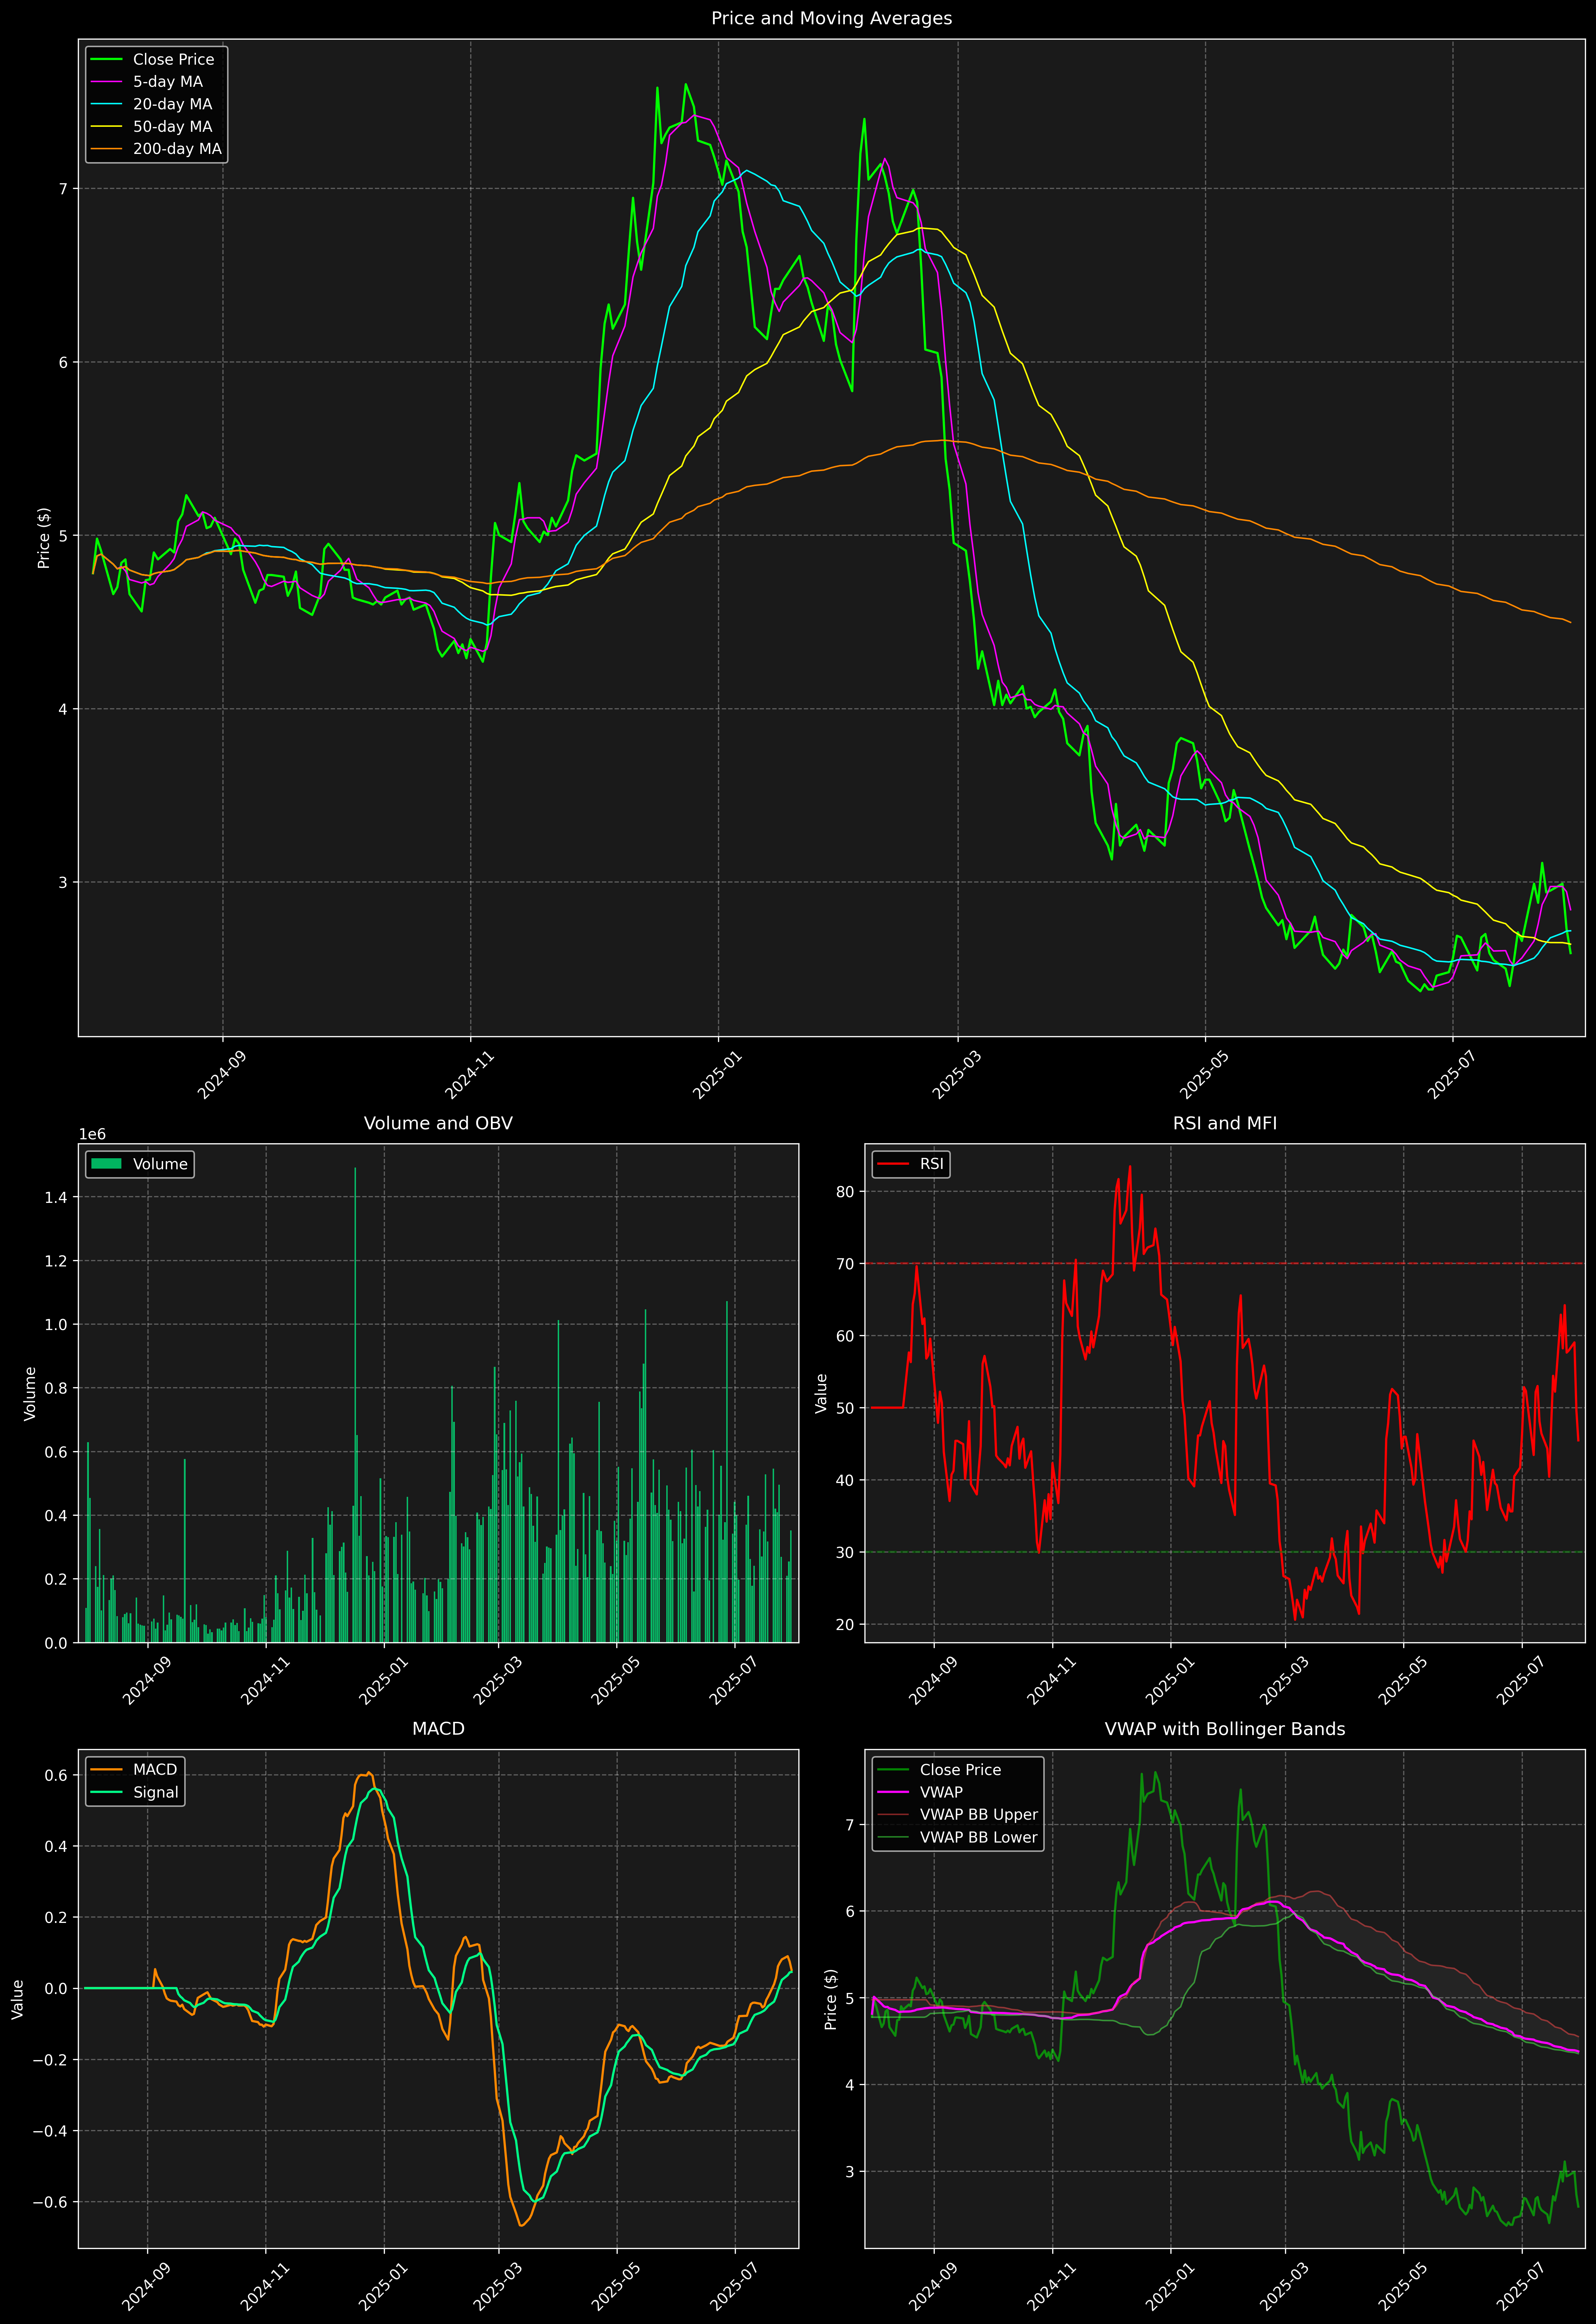Click the "70" tick on the RSI axis
This screenshot has width=1596, height=2324.
click(x=846, y=1264)
